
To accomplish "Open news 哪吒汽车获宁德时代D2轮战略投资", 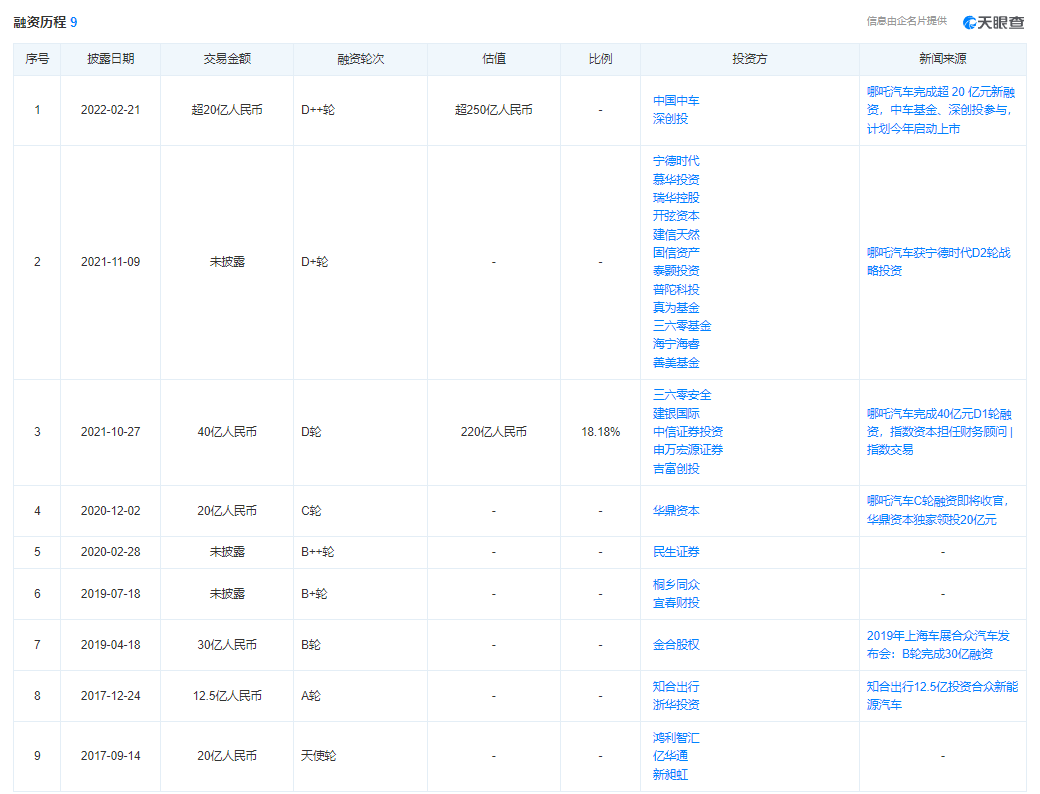I will coord(939,262).
